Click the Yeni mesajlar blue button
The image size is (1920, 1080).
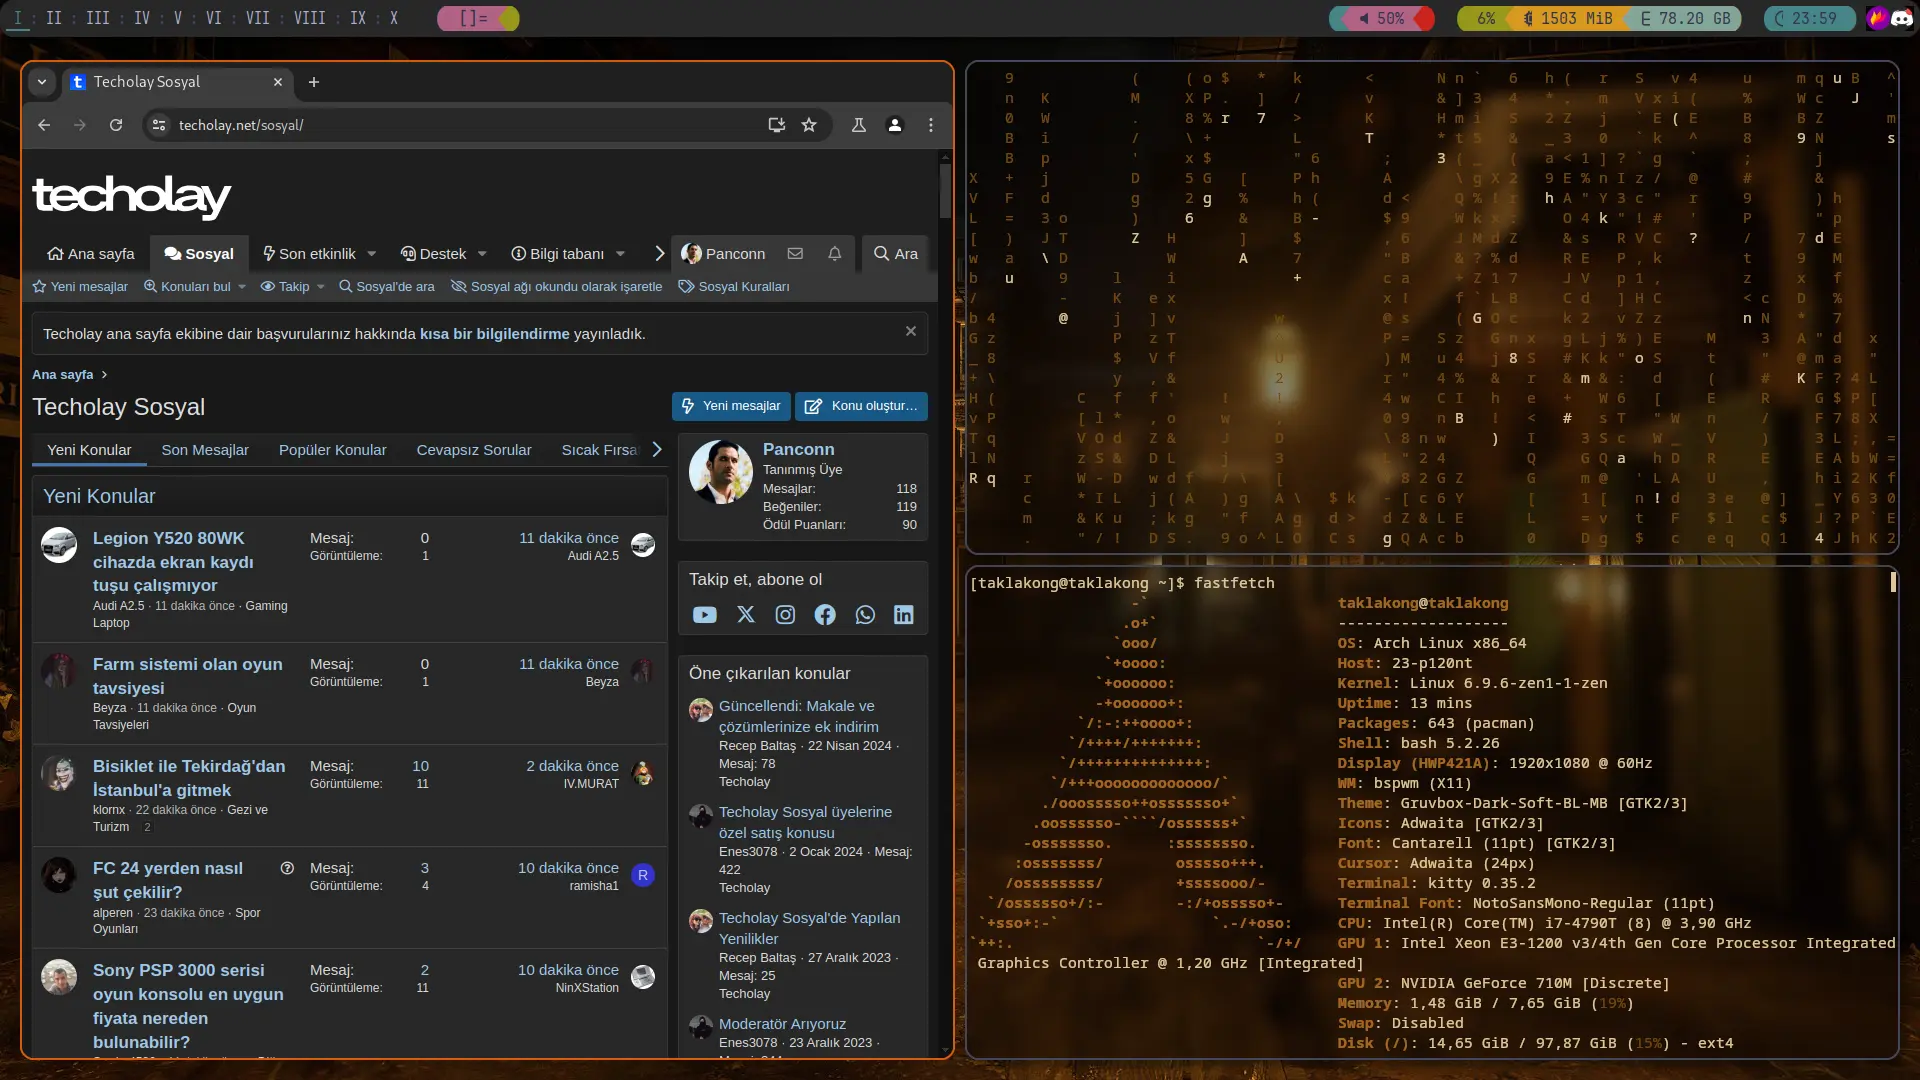[x=731, y=406]
